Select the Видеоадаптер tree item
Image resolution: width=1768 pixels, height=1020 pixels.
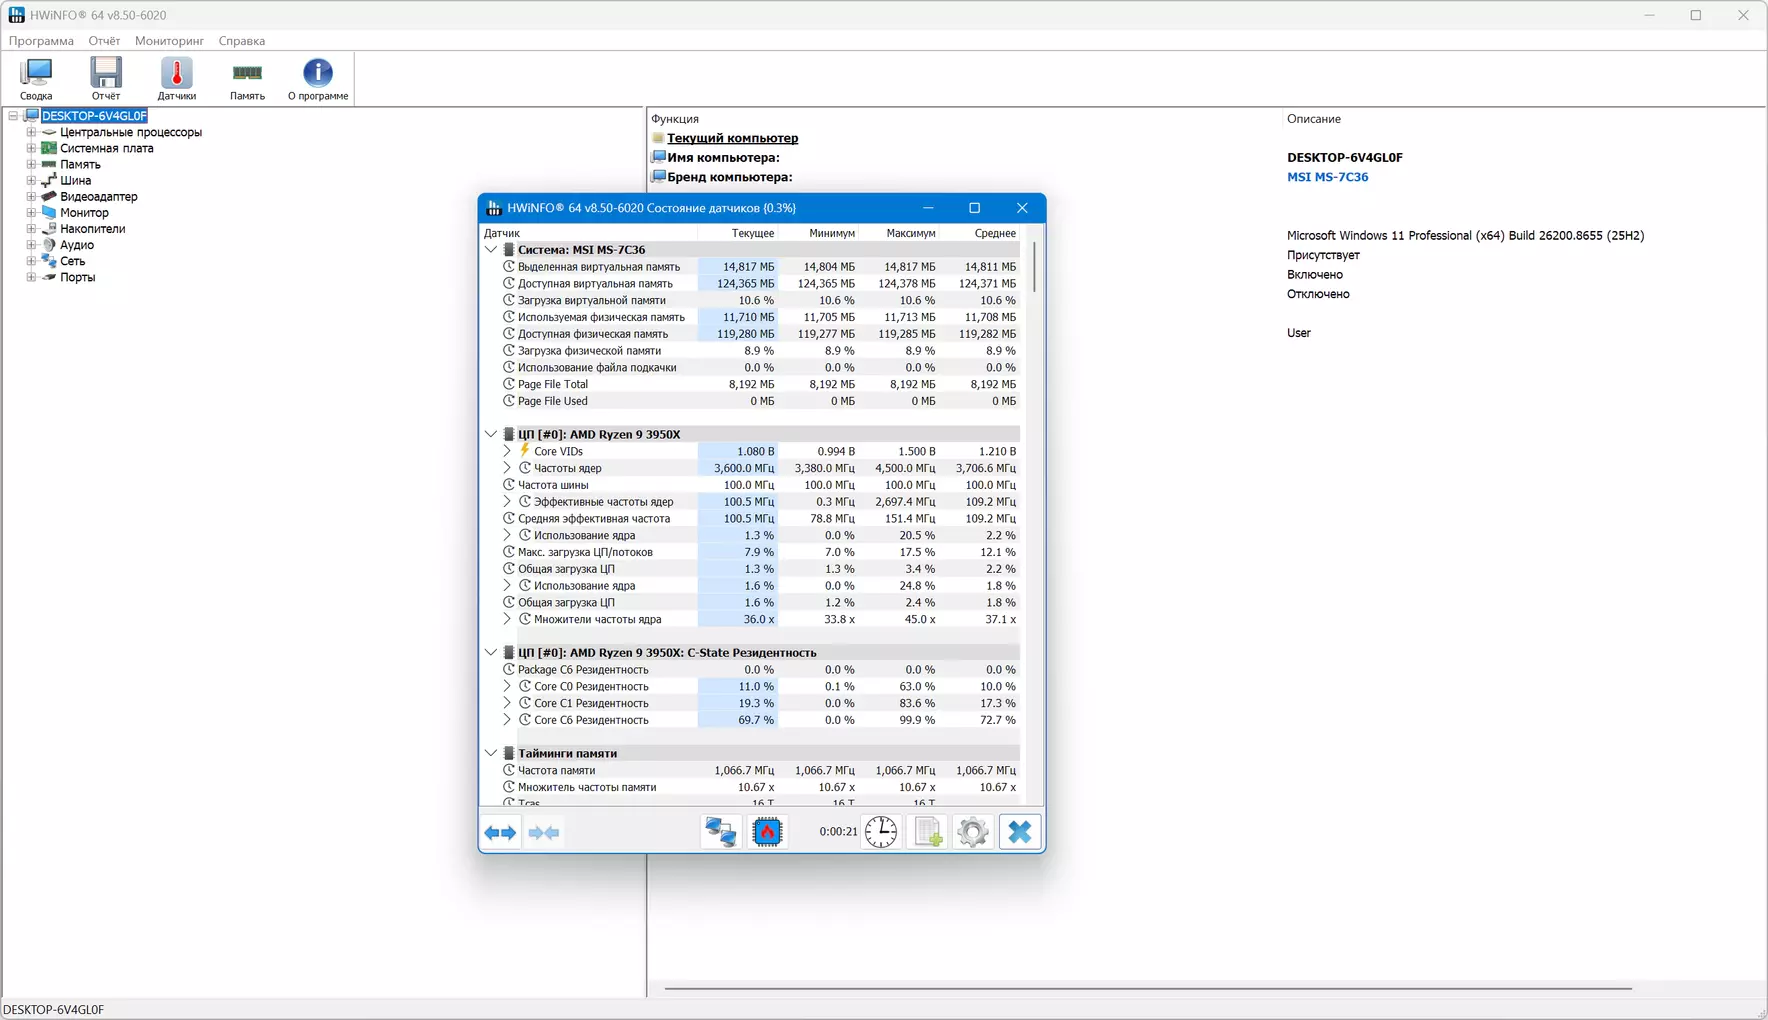point(98,196)
